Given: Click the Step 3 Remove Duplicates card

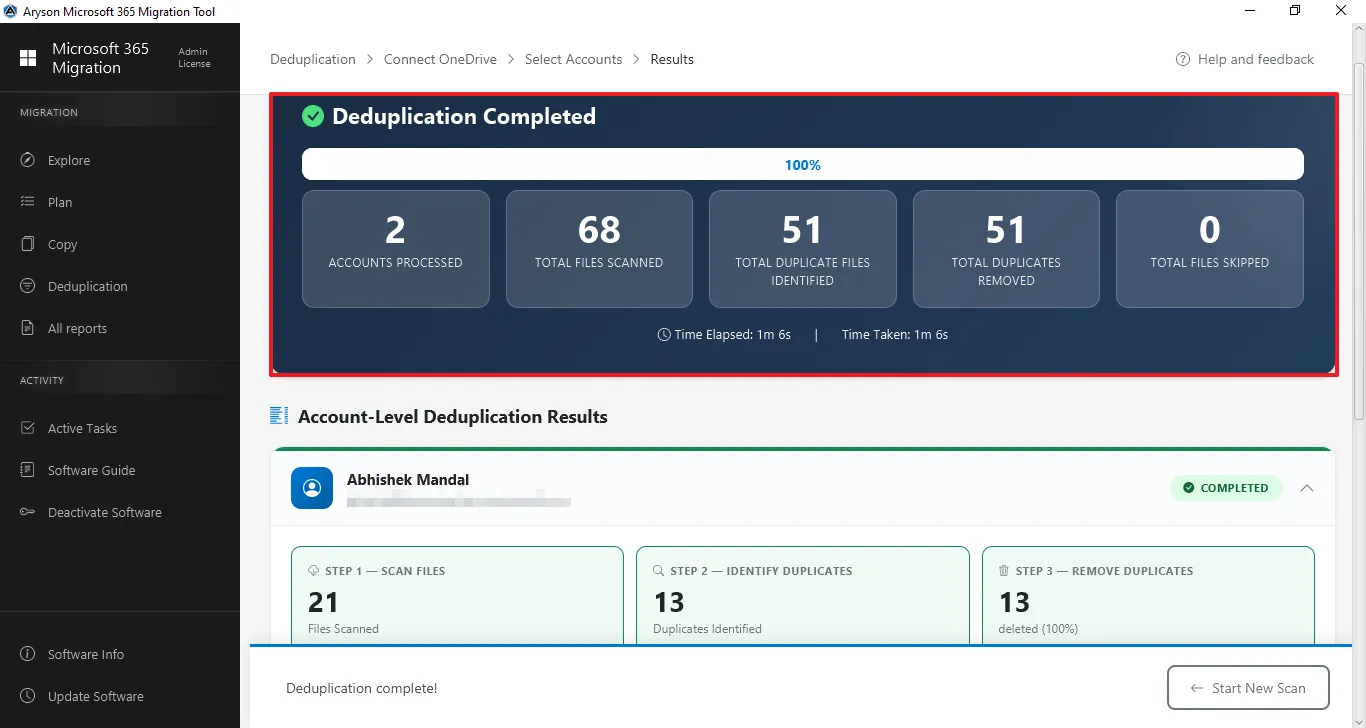Looking at the screenshot, I should (x=1148, y=596).
